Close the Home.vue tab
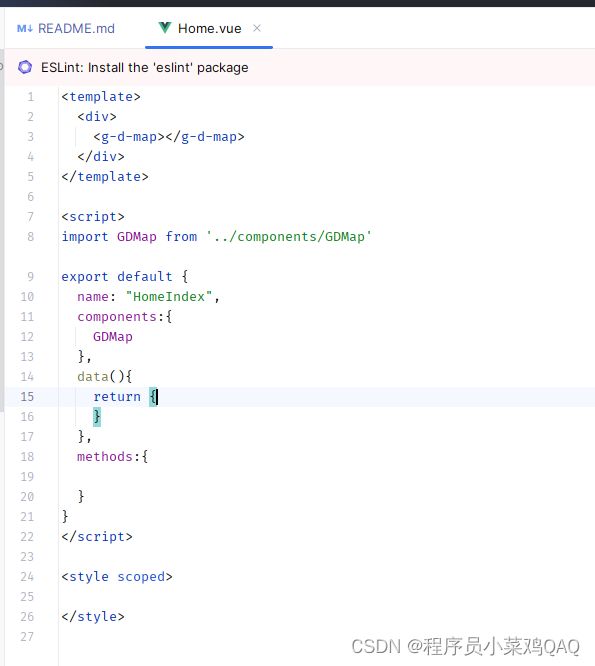Viewport: 595px width, 666px height. 257,28
